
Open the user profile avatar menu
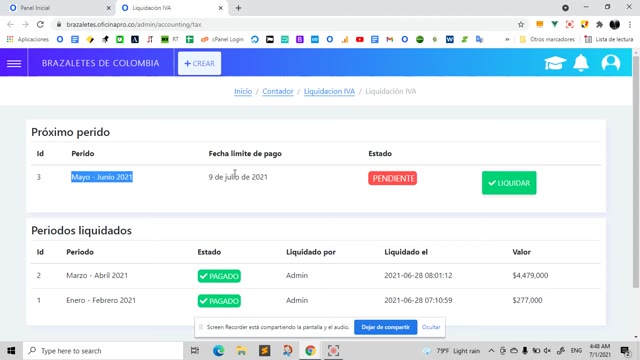[x=611, y=63]
